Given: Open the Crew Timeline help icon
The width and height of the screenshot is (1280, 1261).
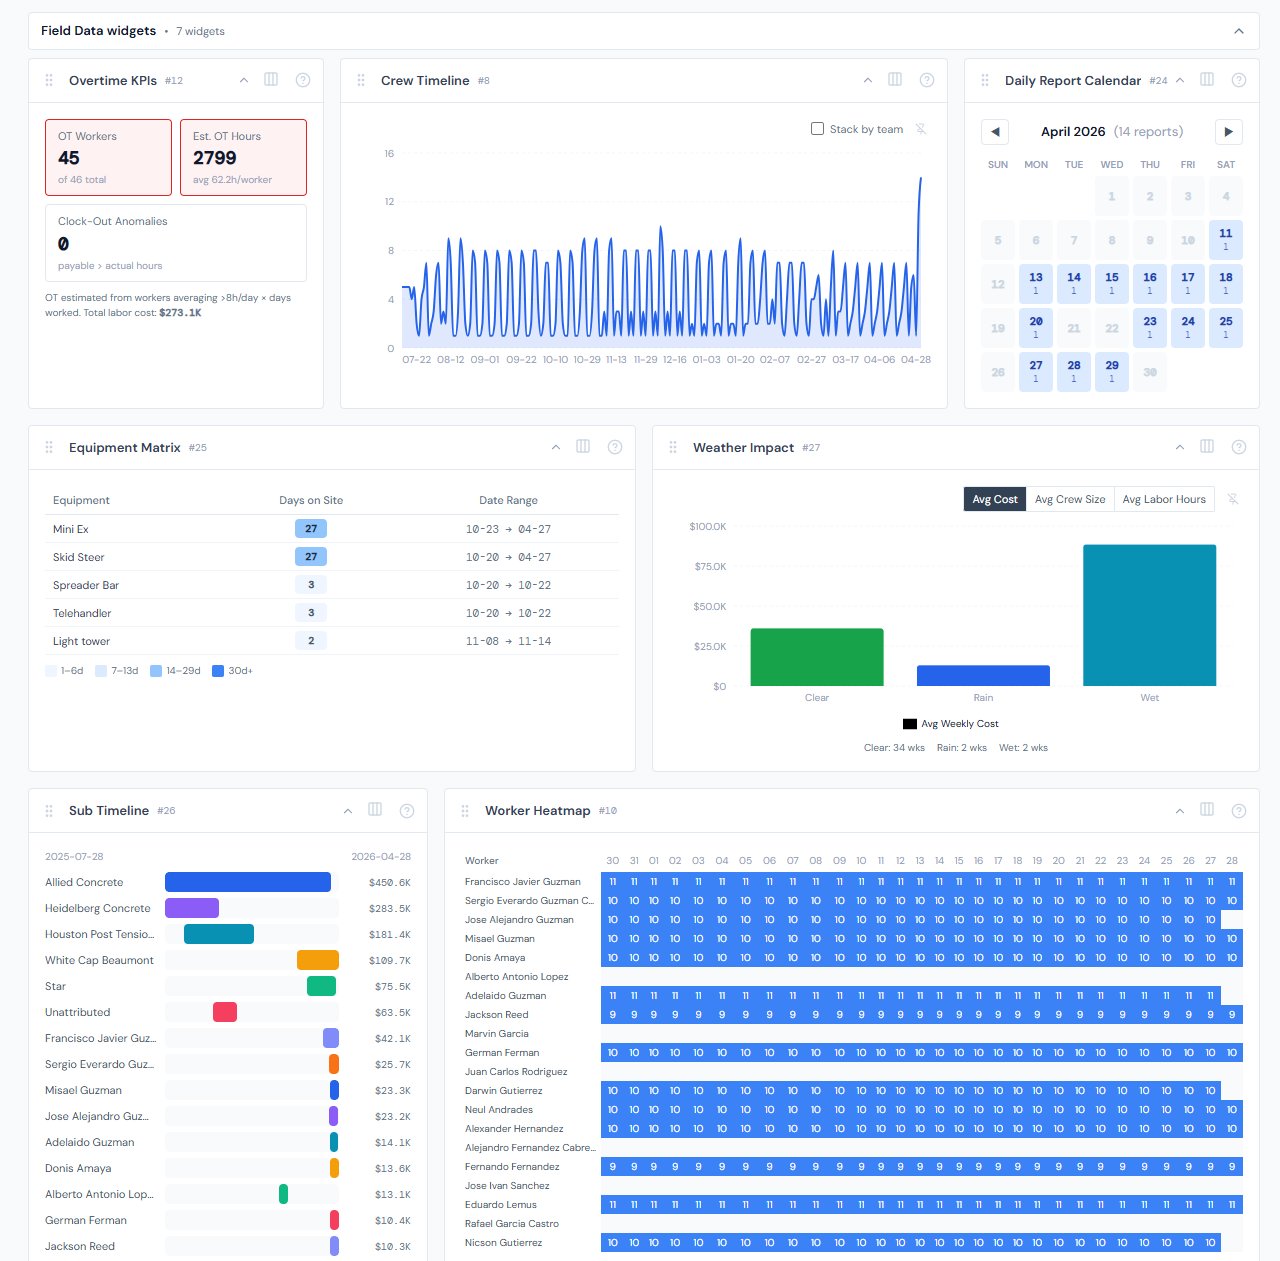Looking at the screenshot, I should tap(927, 80).
